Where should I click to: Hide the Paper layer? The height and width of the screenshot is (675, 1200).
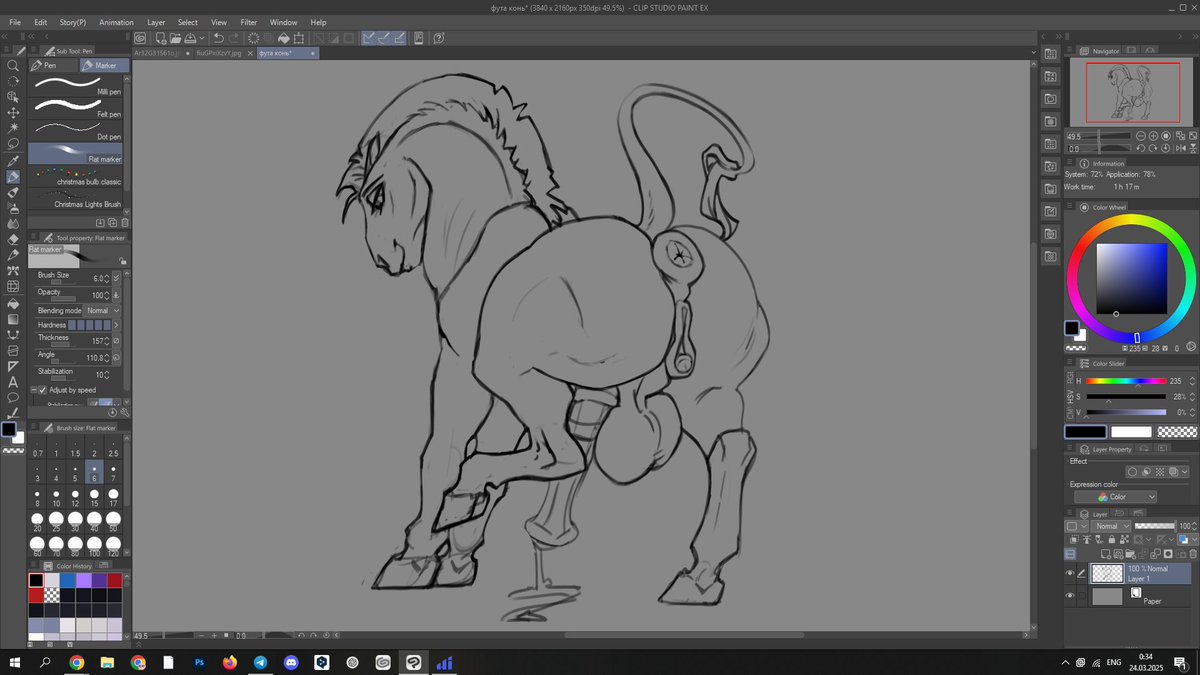[x=1070, y=594]
